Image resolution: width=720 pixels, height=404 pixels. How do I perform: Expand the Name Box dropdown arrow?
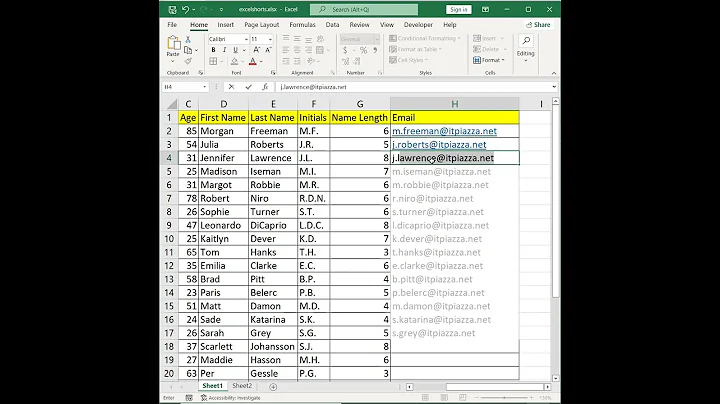point(204,87)
